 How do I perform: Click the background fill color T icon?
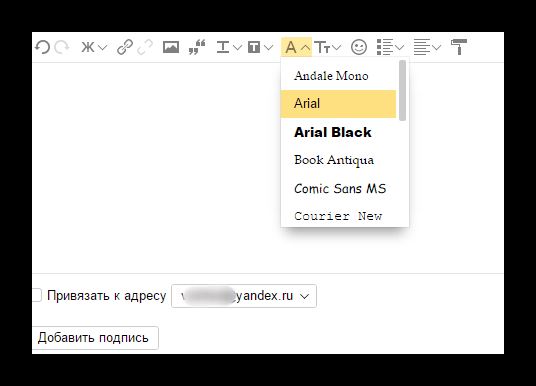[x=254, y=47]
